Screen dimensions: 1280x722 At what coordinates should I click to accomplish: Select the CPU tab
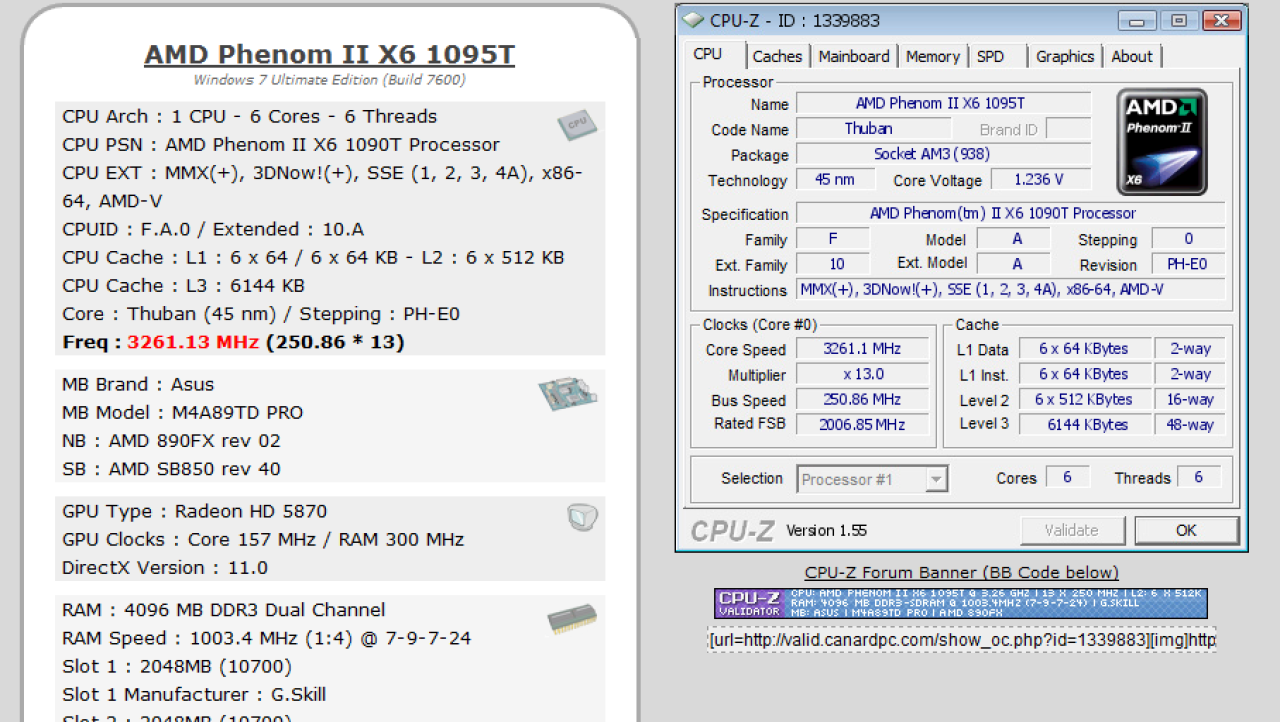pos(708,54)
